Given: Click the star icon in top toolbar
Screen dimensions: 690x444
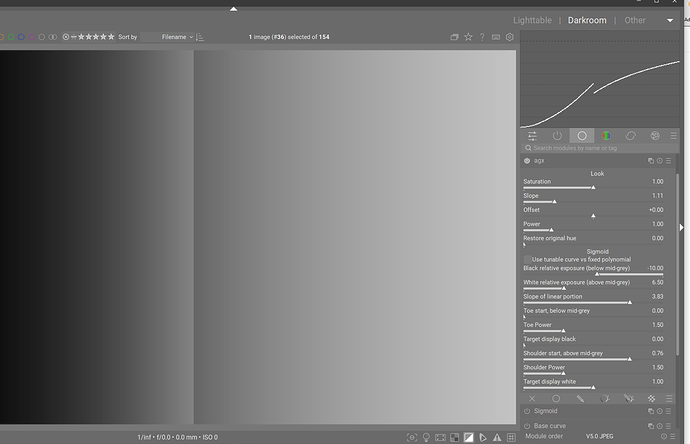Looking at the screenshot, I should [468, 37].
